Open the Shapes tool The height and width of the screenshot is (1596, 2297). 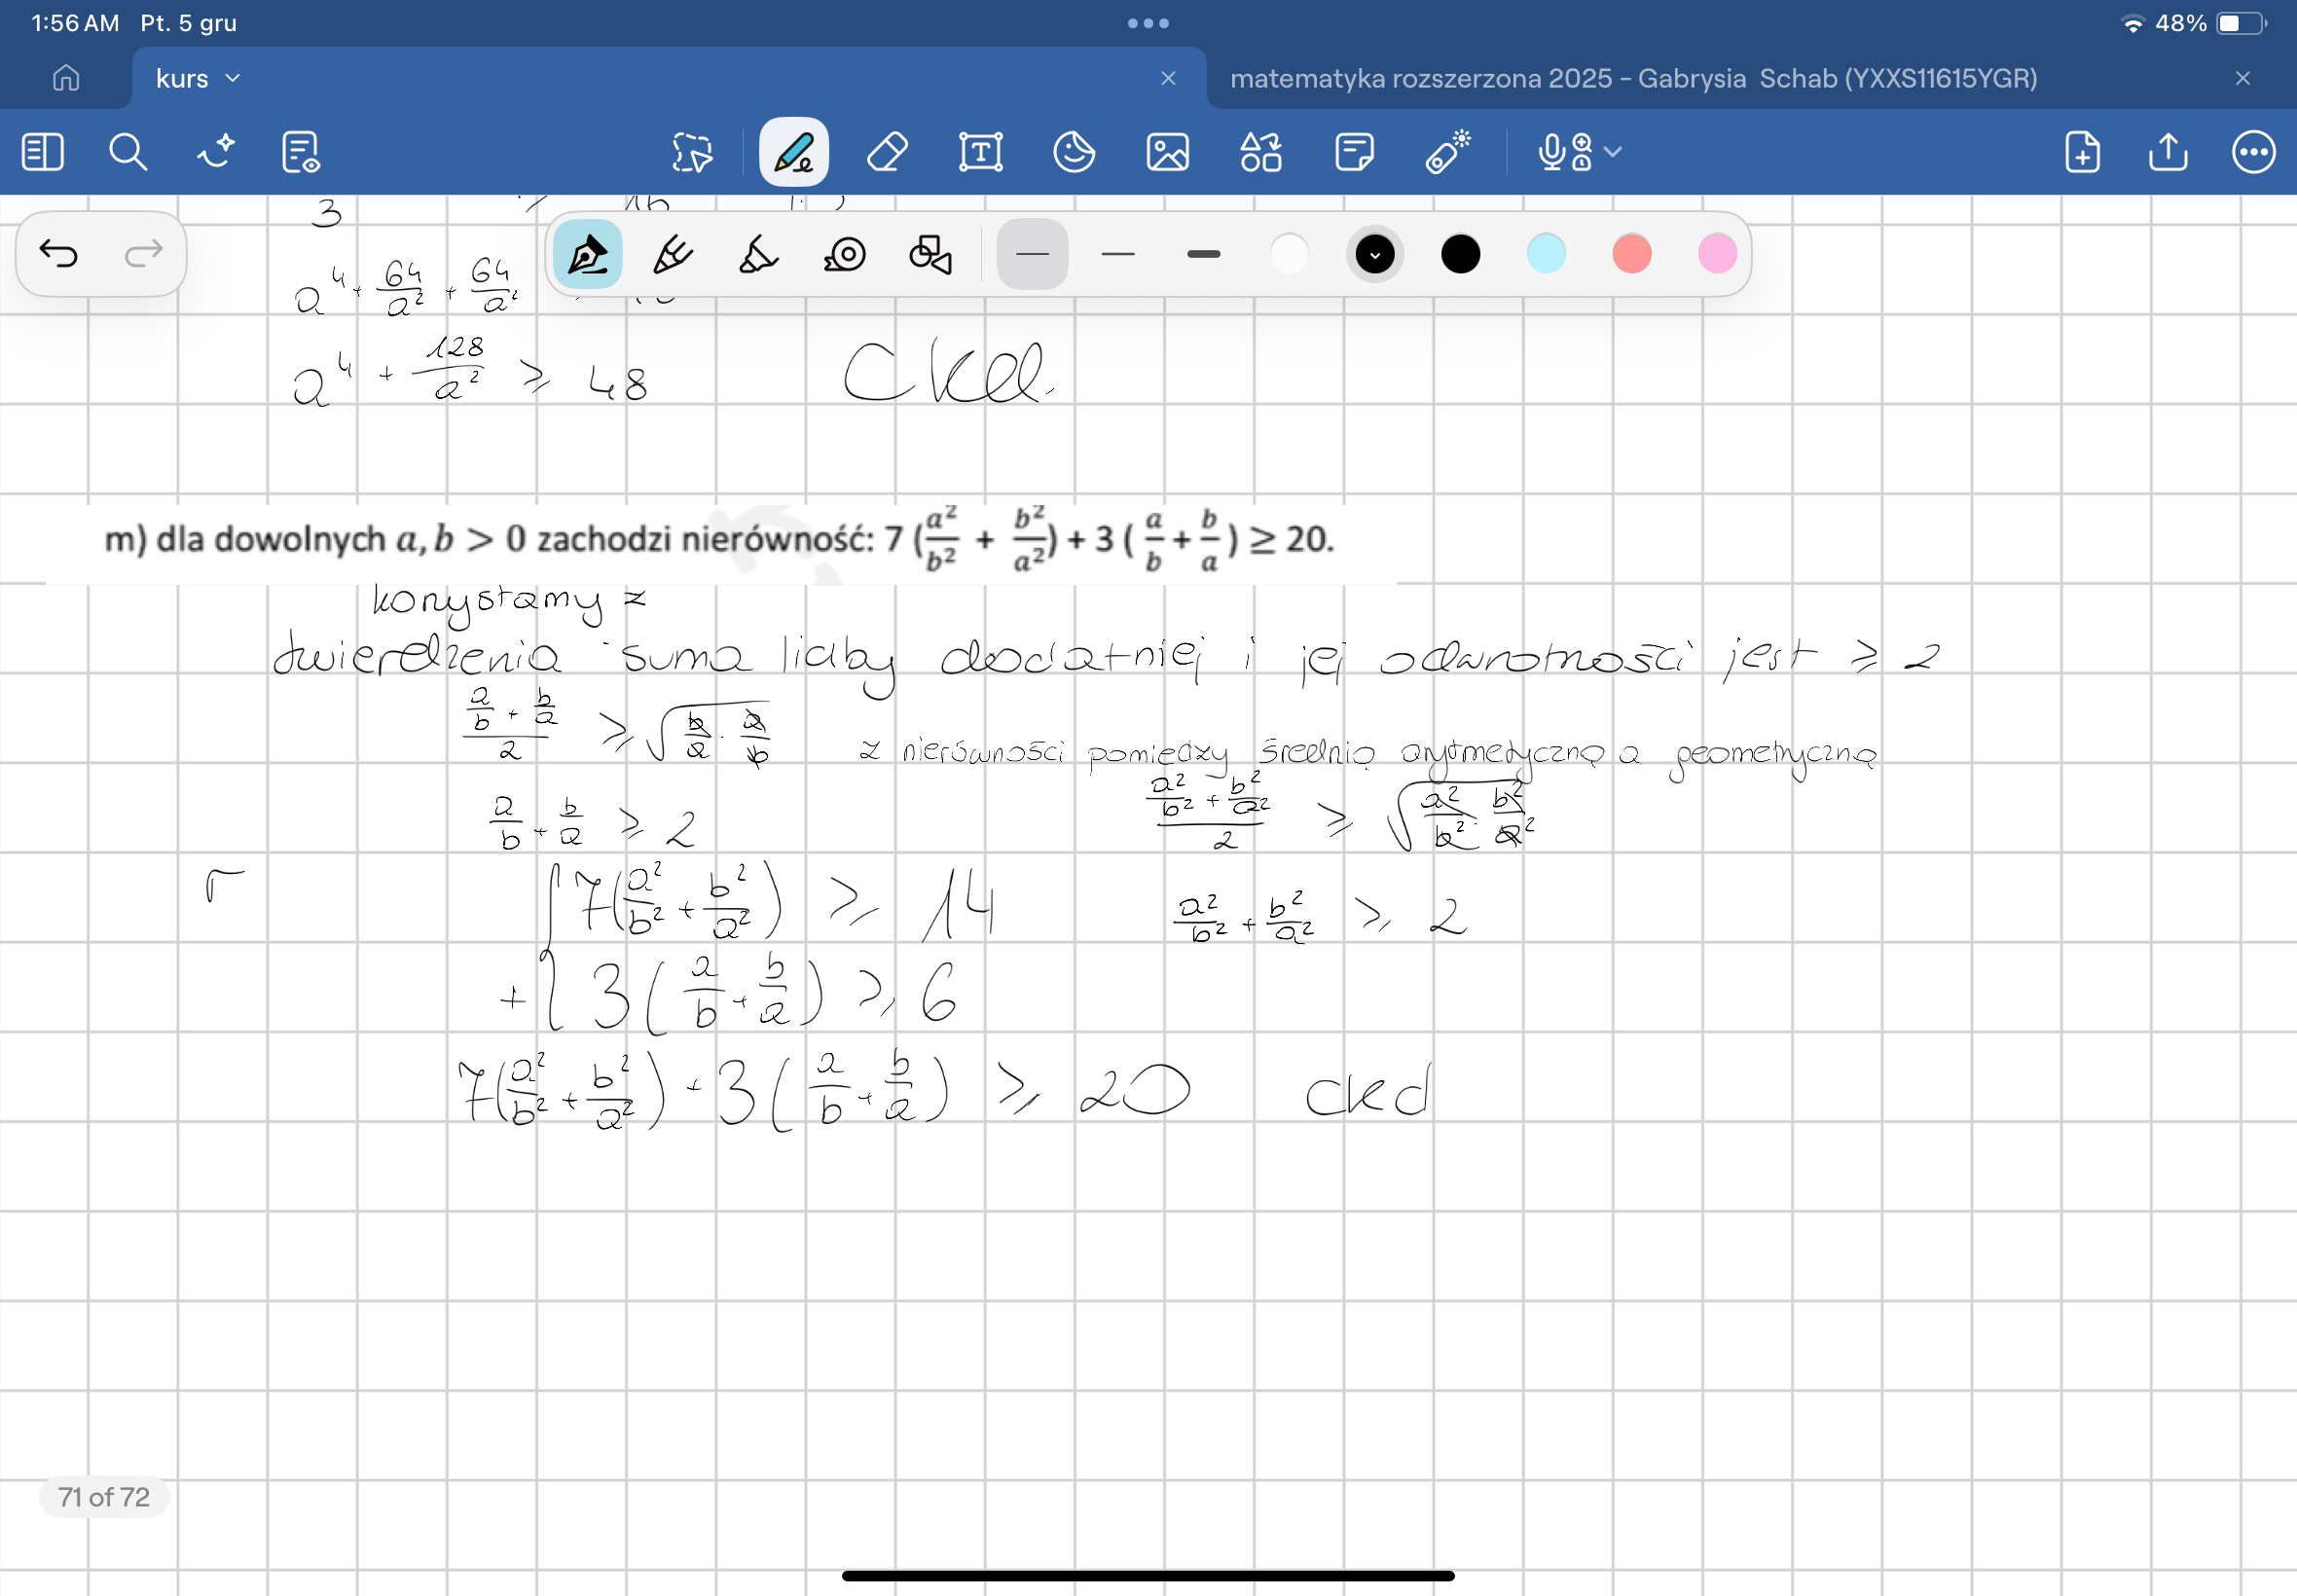click(1260, 153)
